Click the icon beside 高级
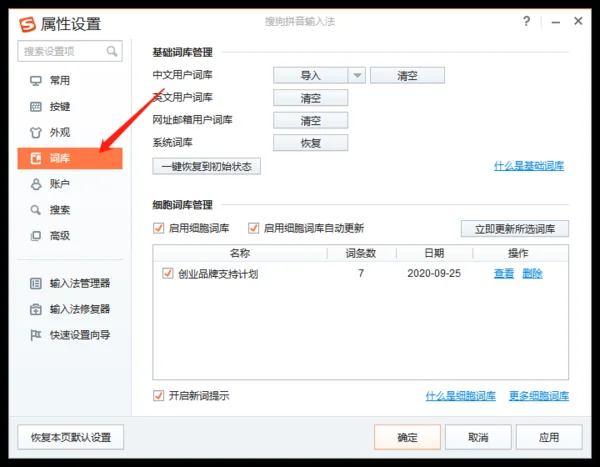Viewport: 600px width, 467px height. (x=36, y=237)
